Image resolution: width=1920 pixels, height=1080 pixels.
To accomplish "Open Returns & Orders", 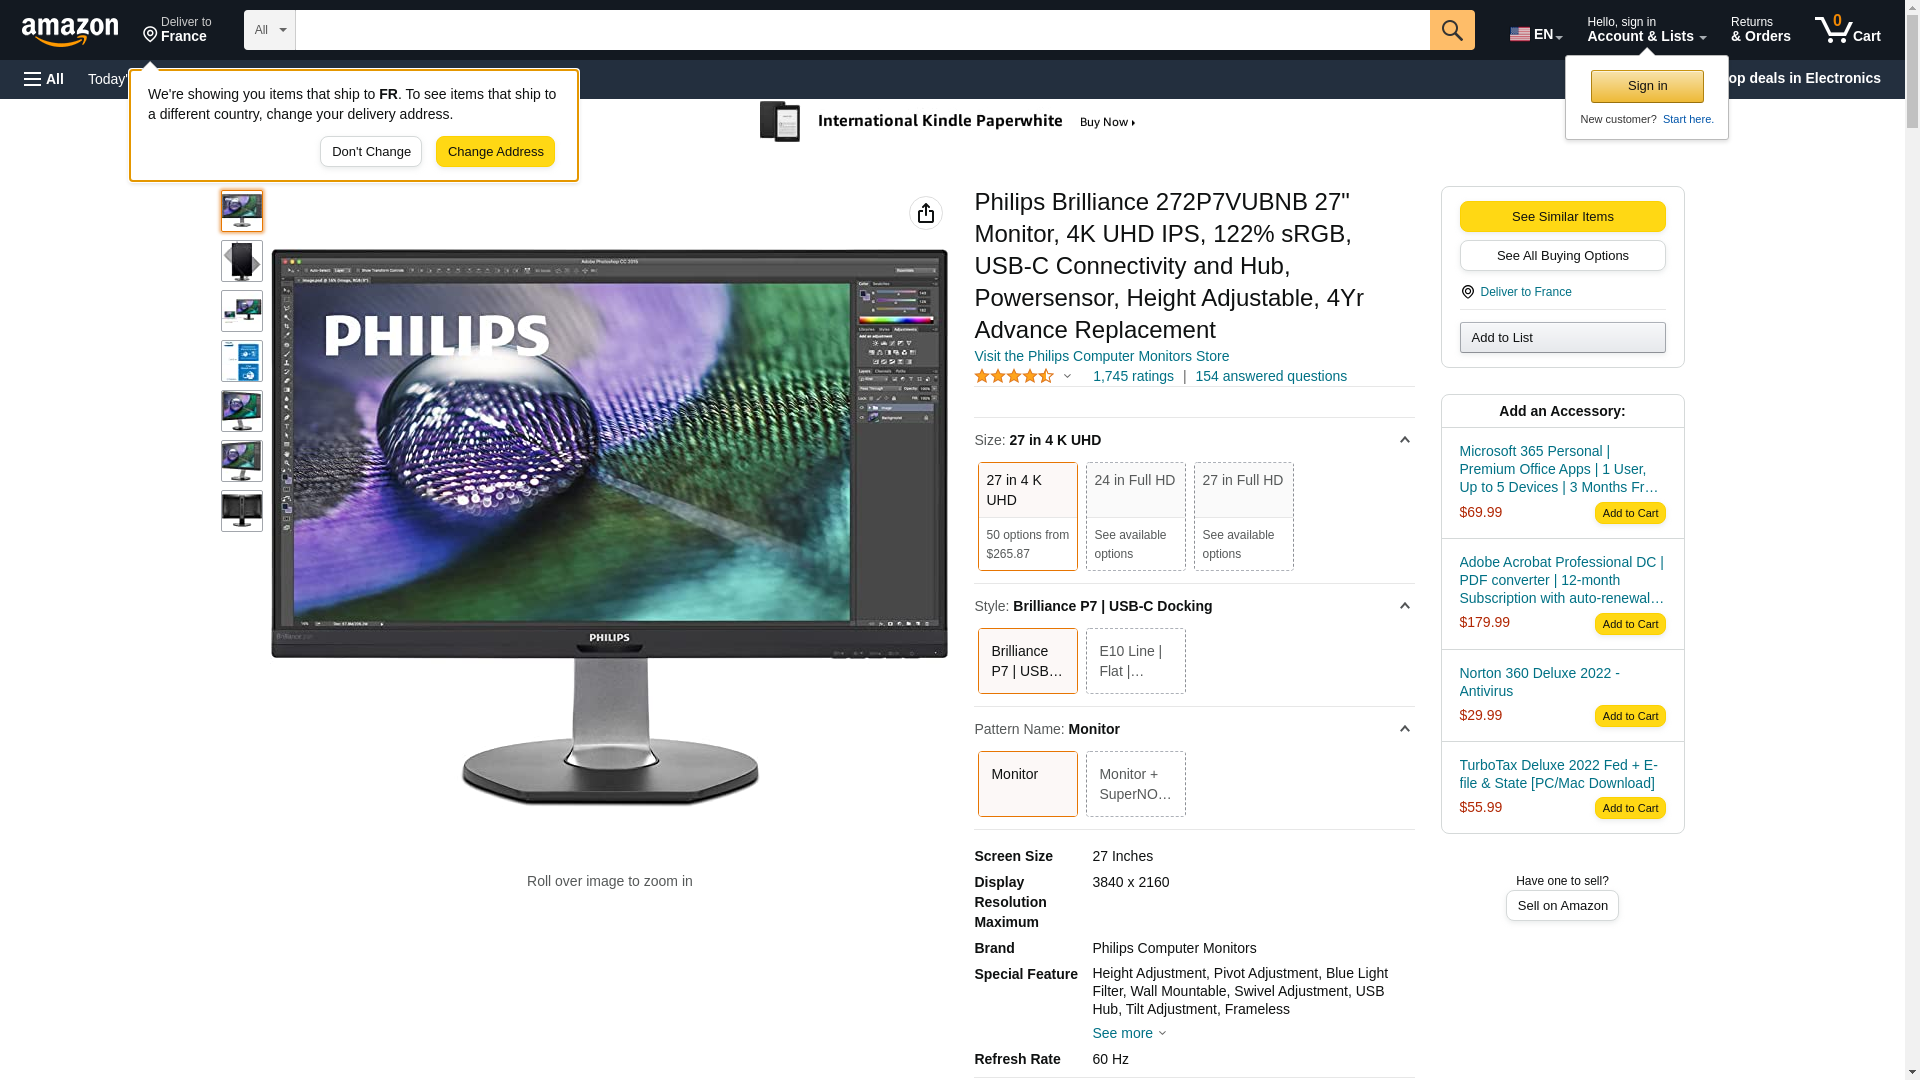I will 1760,30.
